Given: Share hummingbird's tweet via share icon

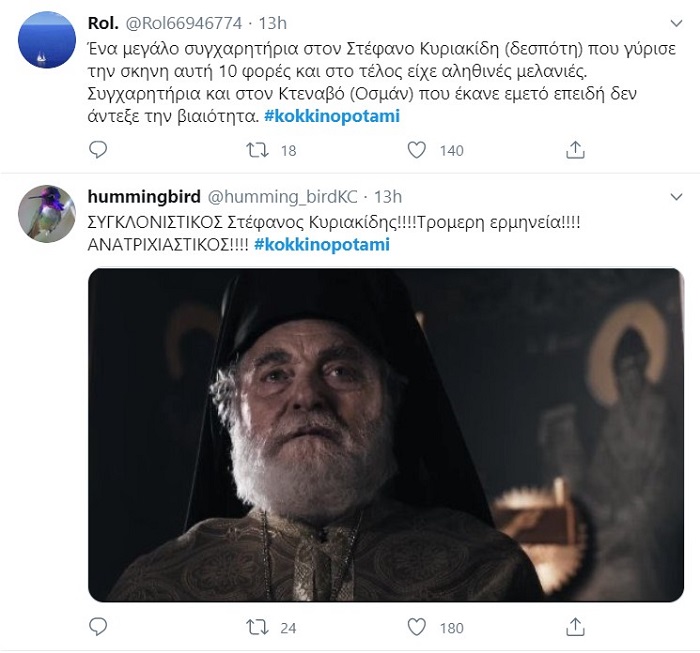Looking at the screenshot, I should click(x=575, y=628).
